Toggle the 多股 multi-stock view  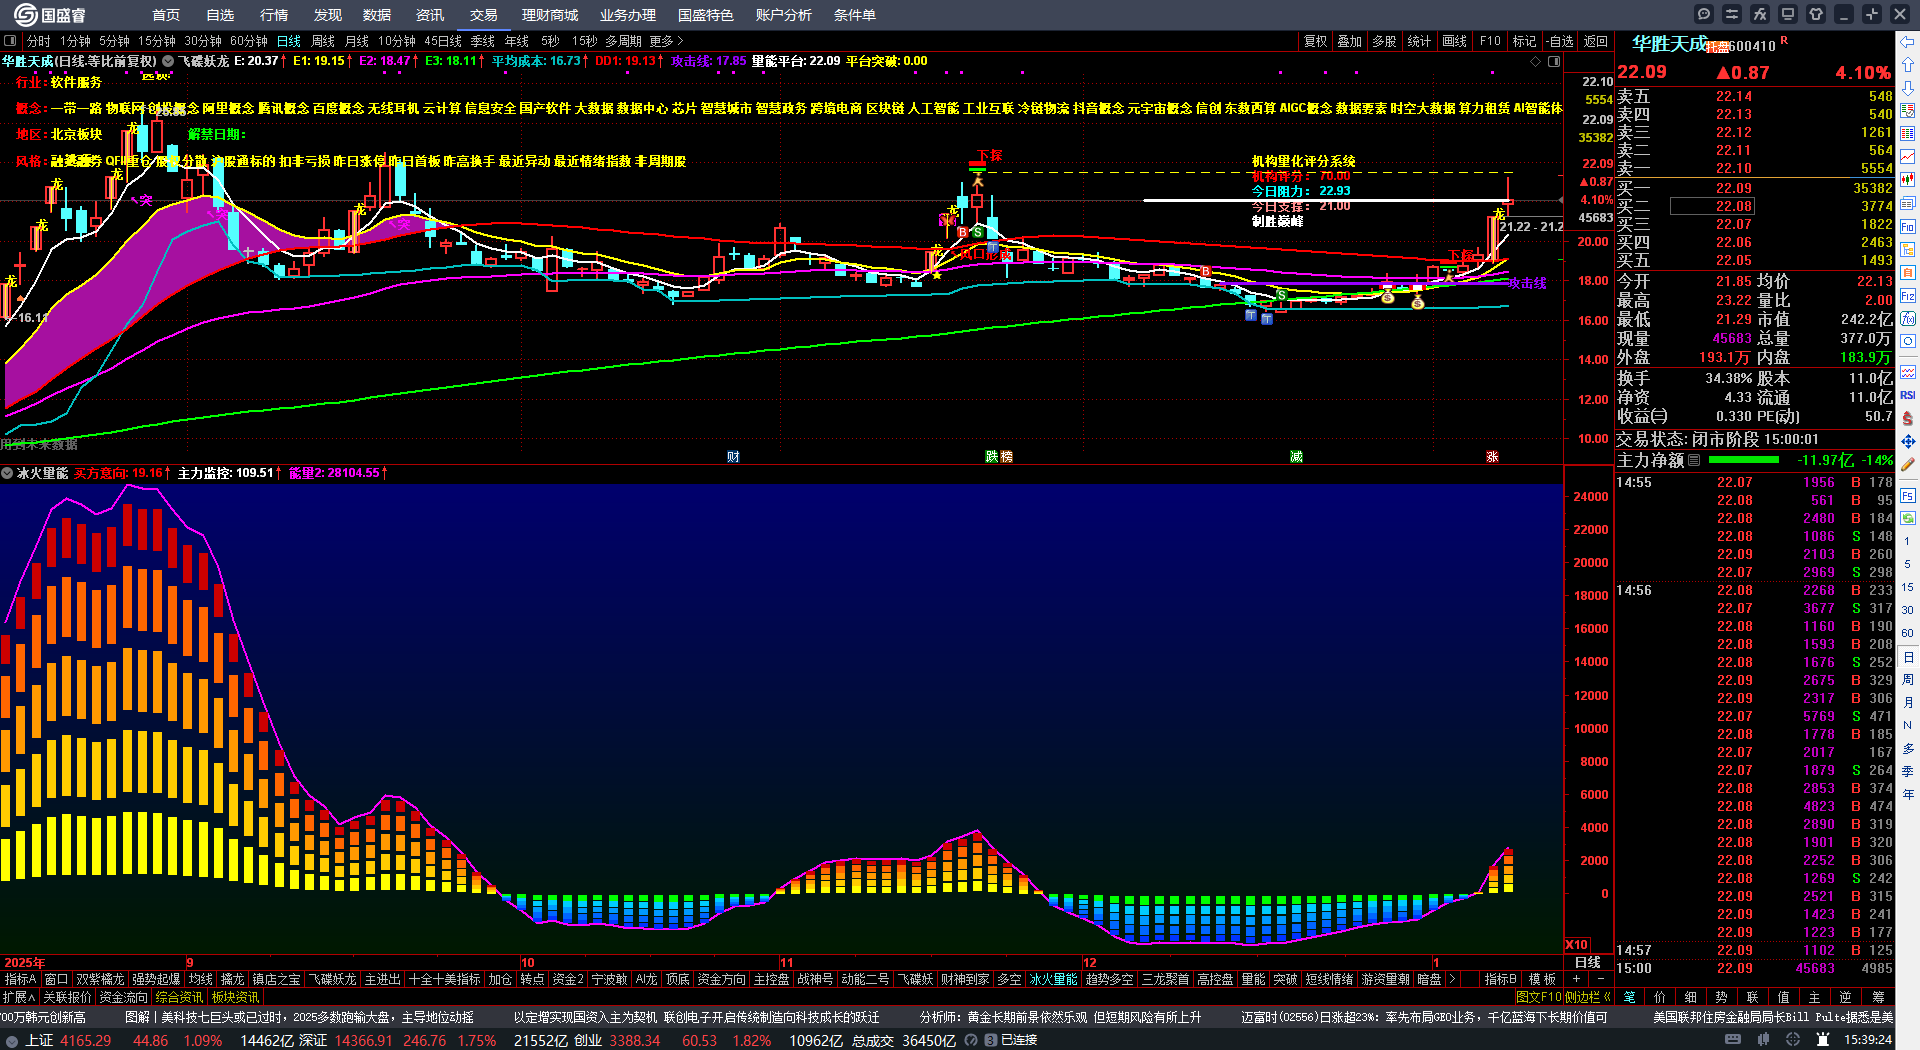pos(1384,41)
